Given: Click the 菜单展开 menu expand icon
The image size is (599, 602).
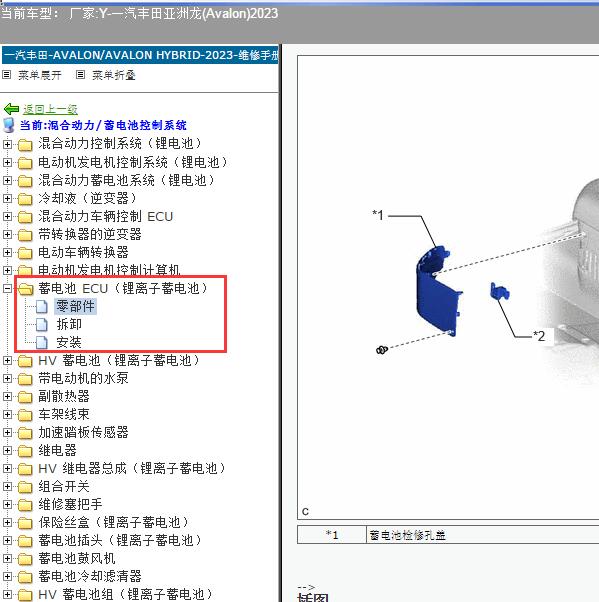Looking at the screenshot, I should click(7, 74).
